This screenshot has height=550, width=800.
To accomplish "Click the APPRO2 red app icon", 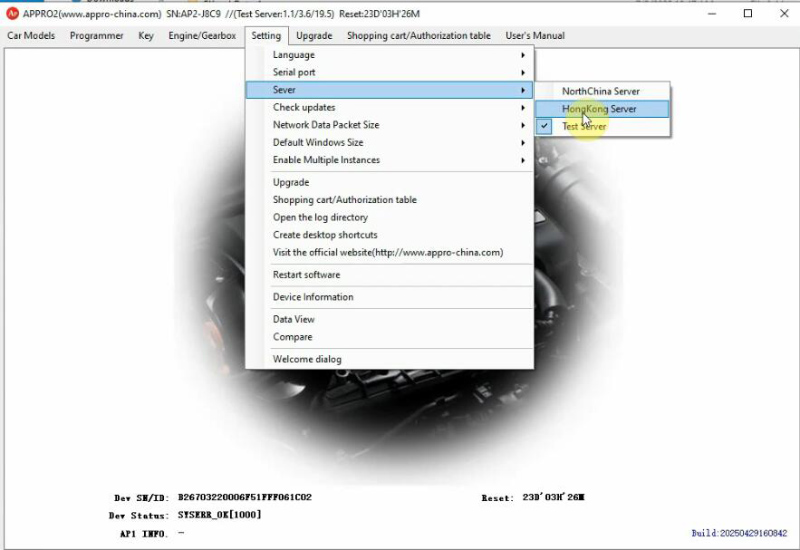I will click(x=12, y=14).
